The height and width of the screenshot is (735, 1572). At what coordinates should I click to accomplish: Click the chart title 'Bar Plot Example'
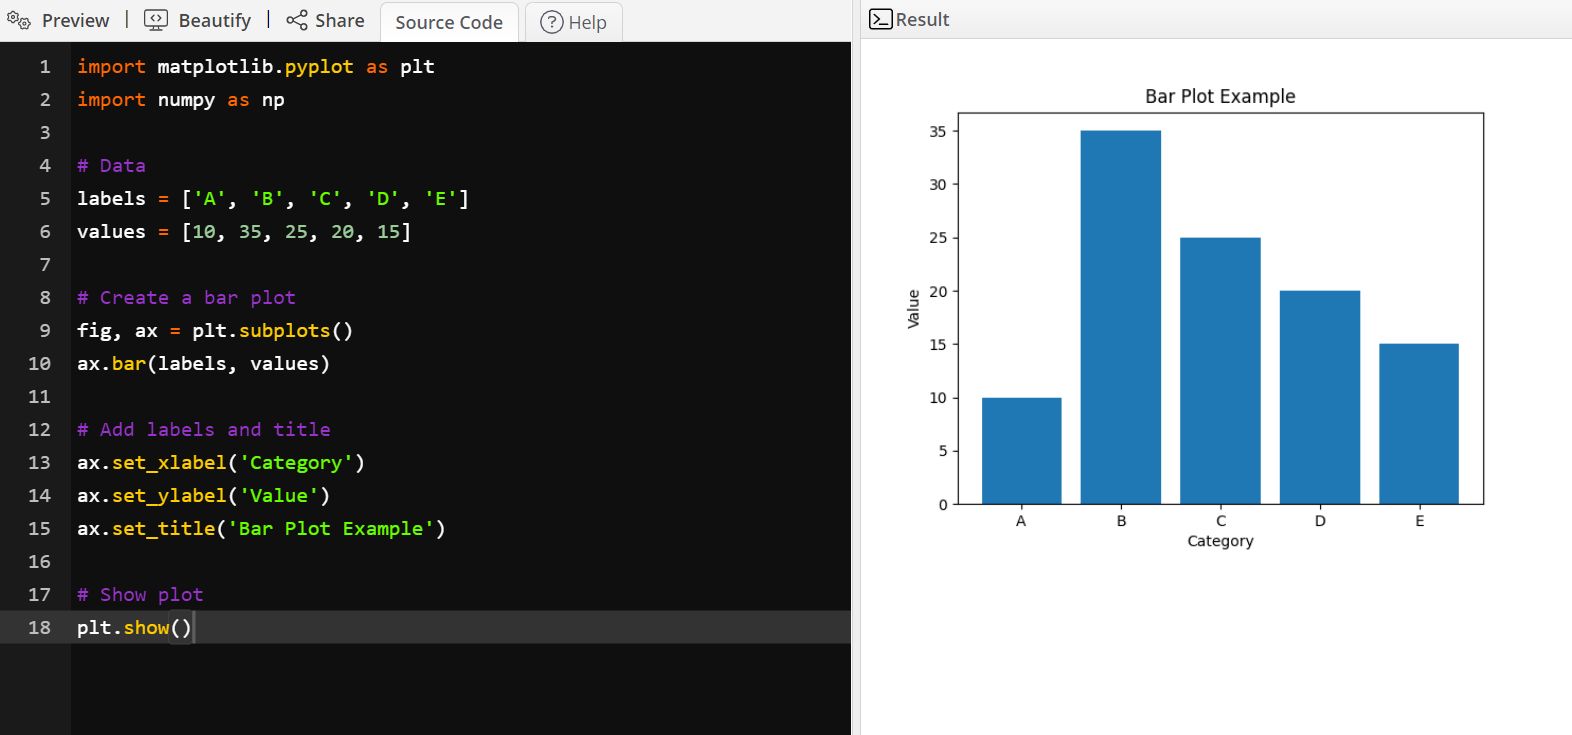click(1220, 96)
